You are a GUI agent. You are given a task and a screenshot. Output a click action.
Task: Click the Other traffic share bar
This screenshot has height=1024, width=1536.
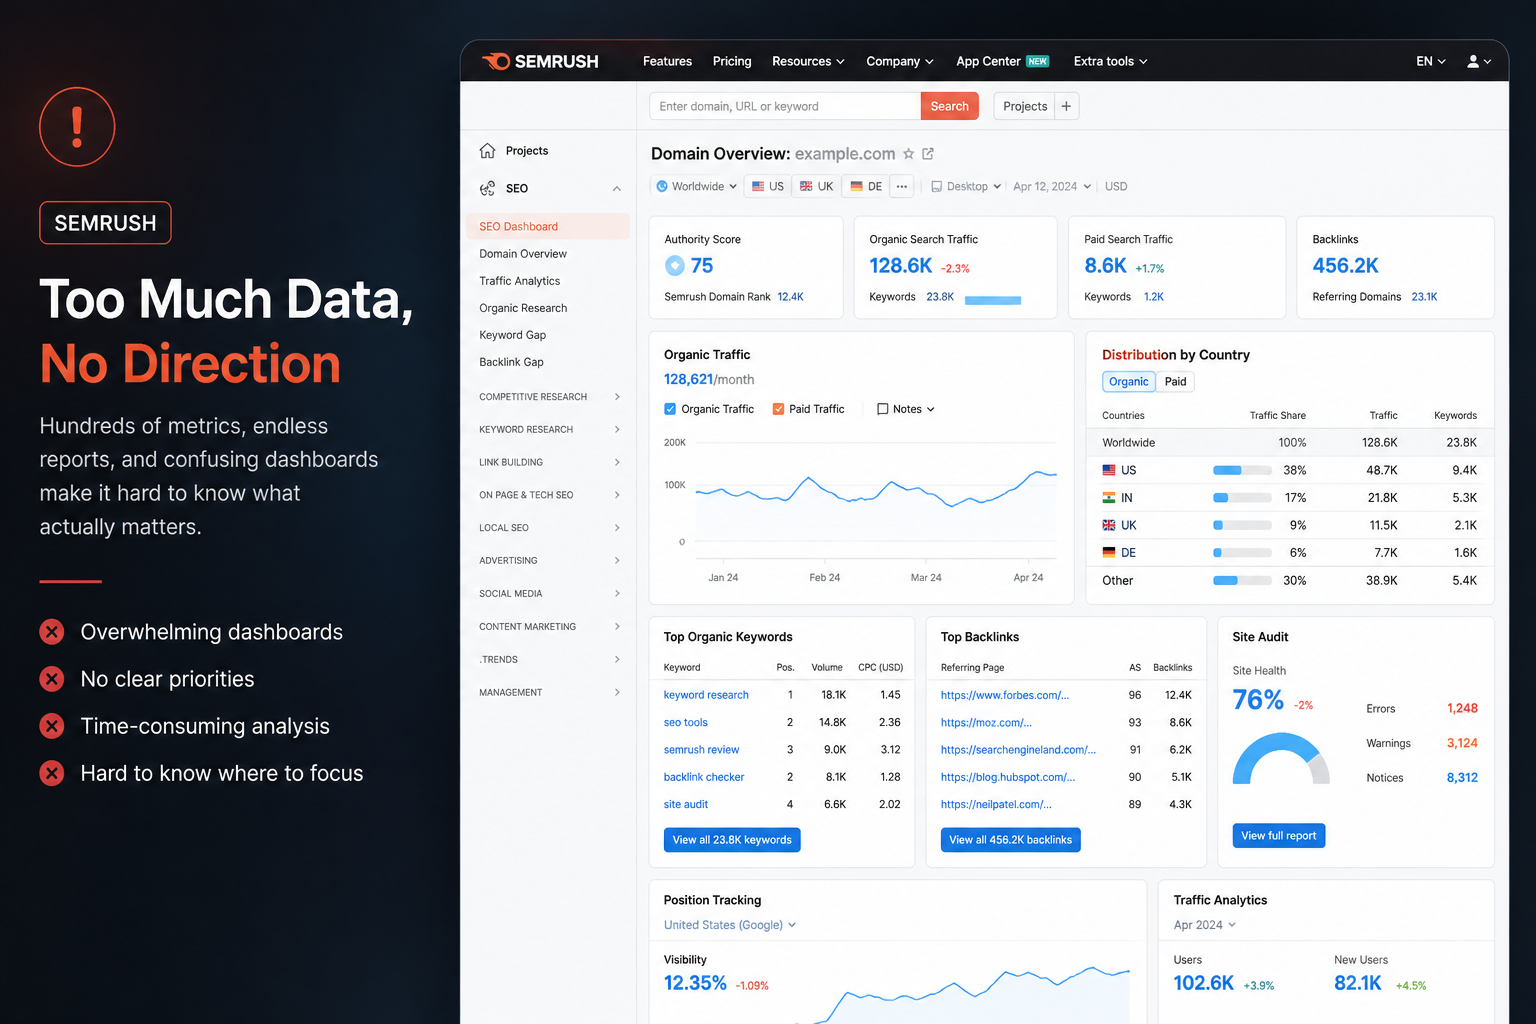[1242, 581]
